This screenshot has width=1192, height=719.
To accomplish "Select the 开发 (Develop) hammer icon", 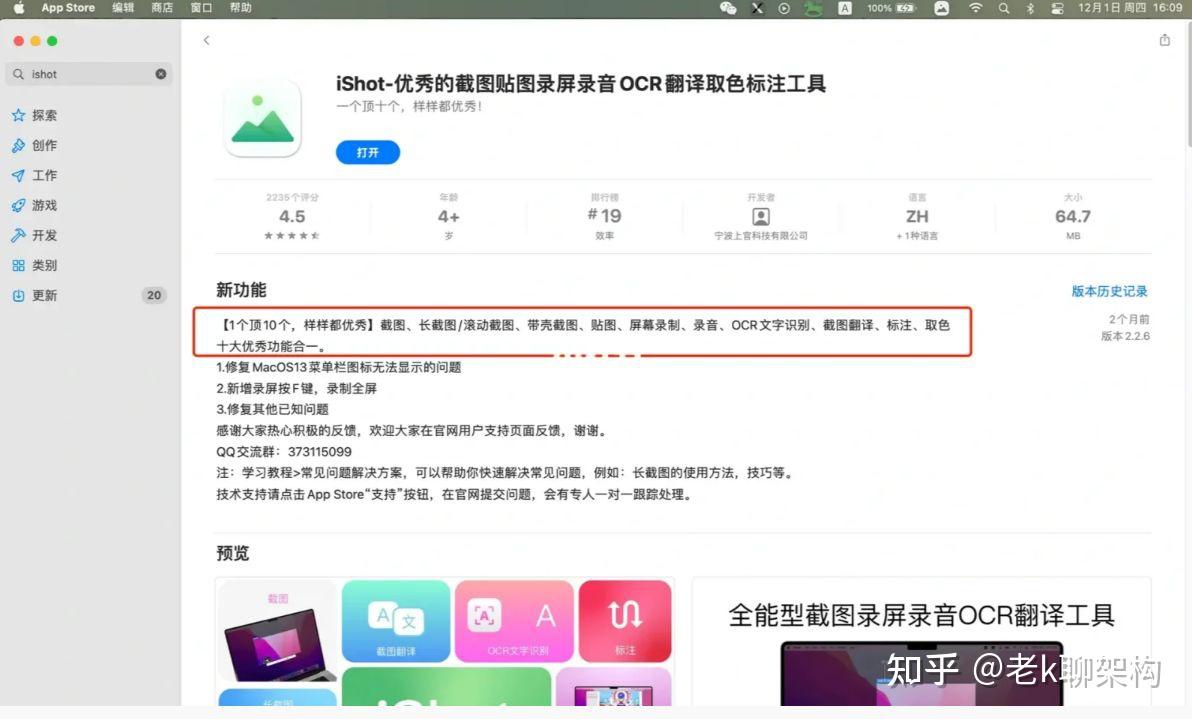I will pos(20,235).
